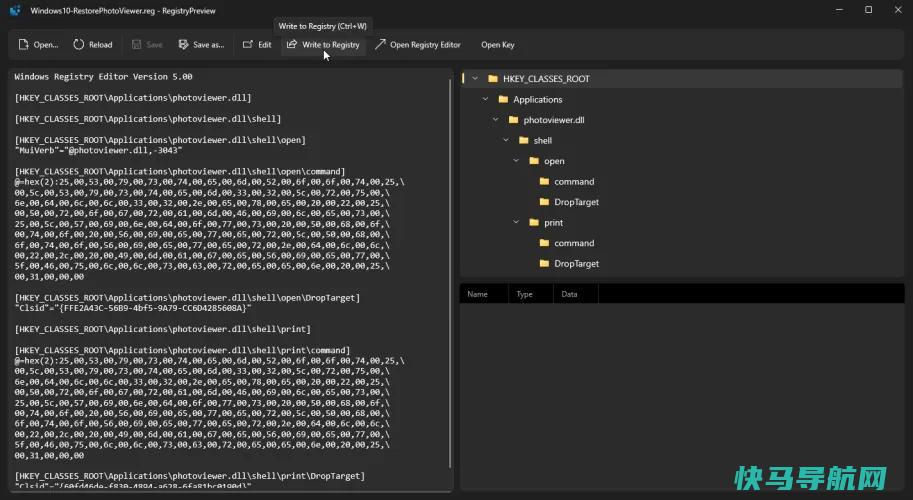Click Open Registry Editor button text
This screenshot has width=913, height=500.
[425, 45]
